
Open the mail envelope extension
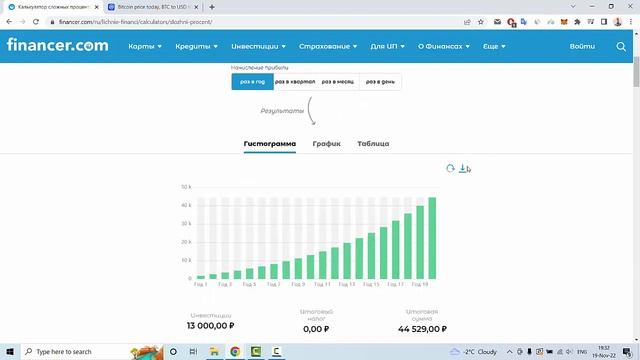click(x=497, y=22)
